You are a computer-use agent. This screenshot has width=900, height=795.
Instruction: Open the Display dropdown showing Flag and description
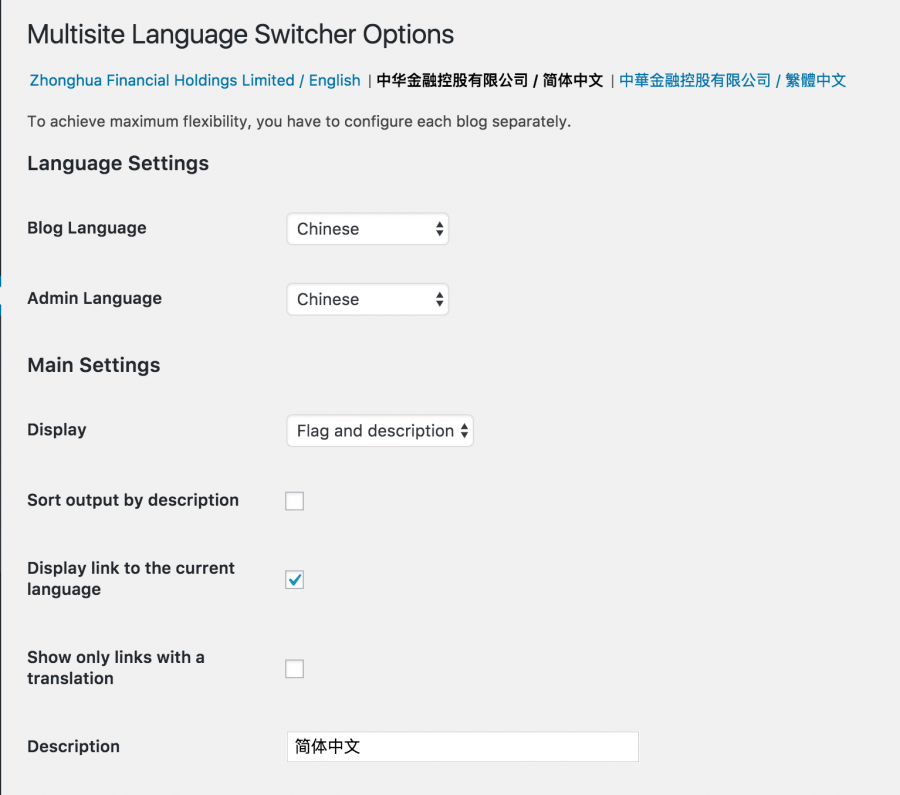click(x=379, y=431)
